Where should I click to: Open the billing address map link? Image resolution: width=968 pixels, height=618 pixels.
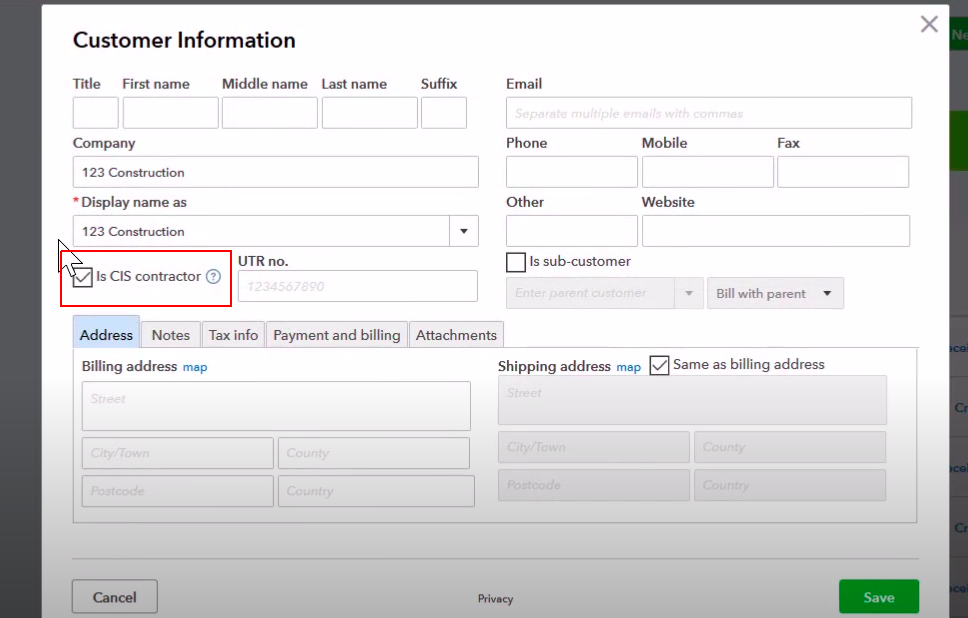click(x=195, y=367)
